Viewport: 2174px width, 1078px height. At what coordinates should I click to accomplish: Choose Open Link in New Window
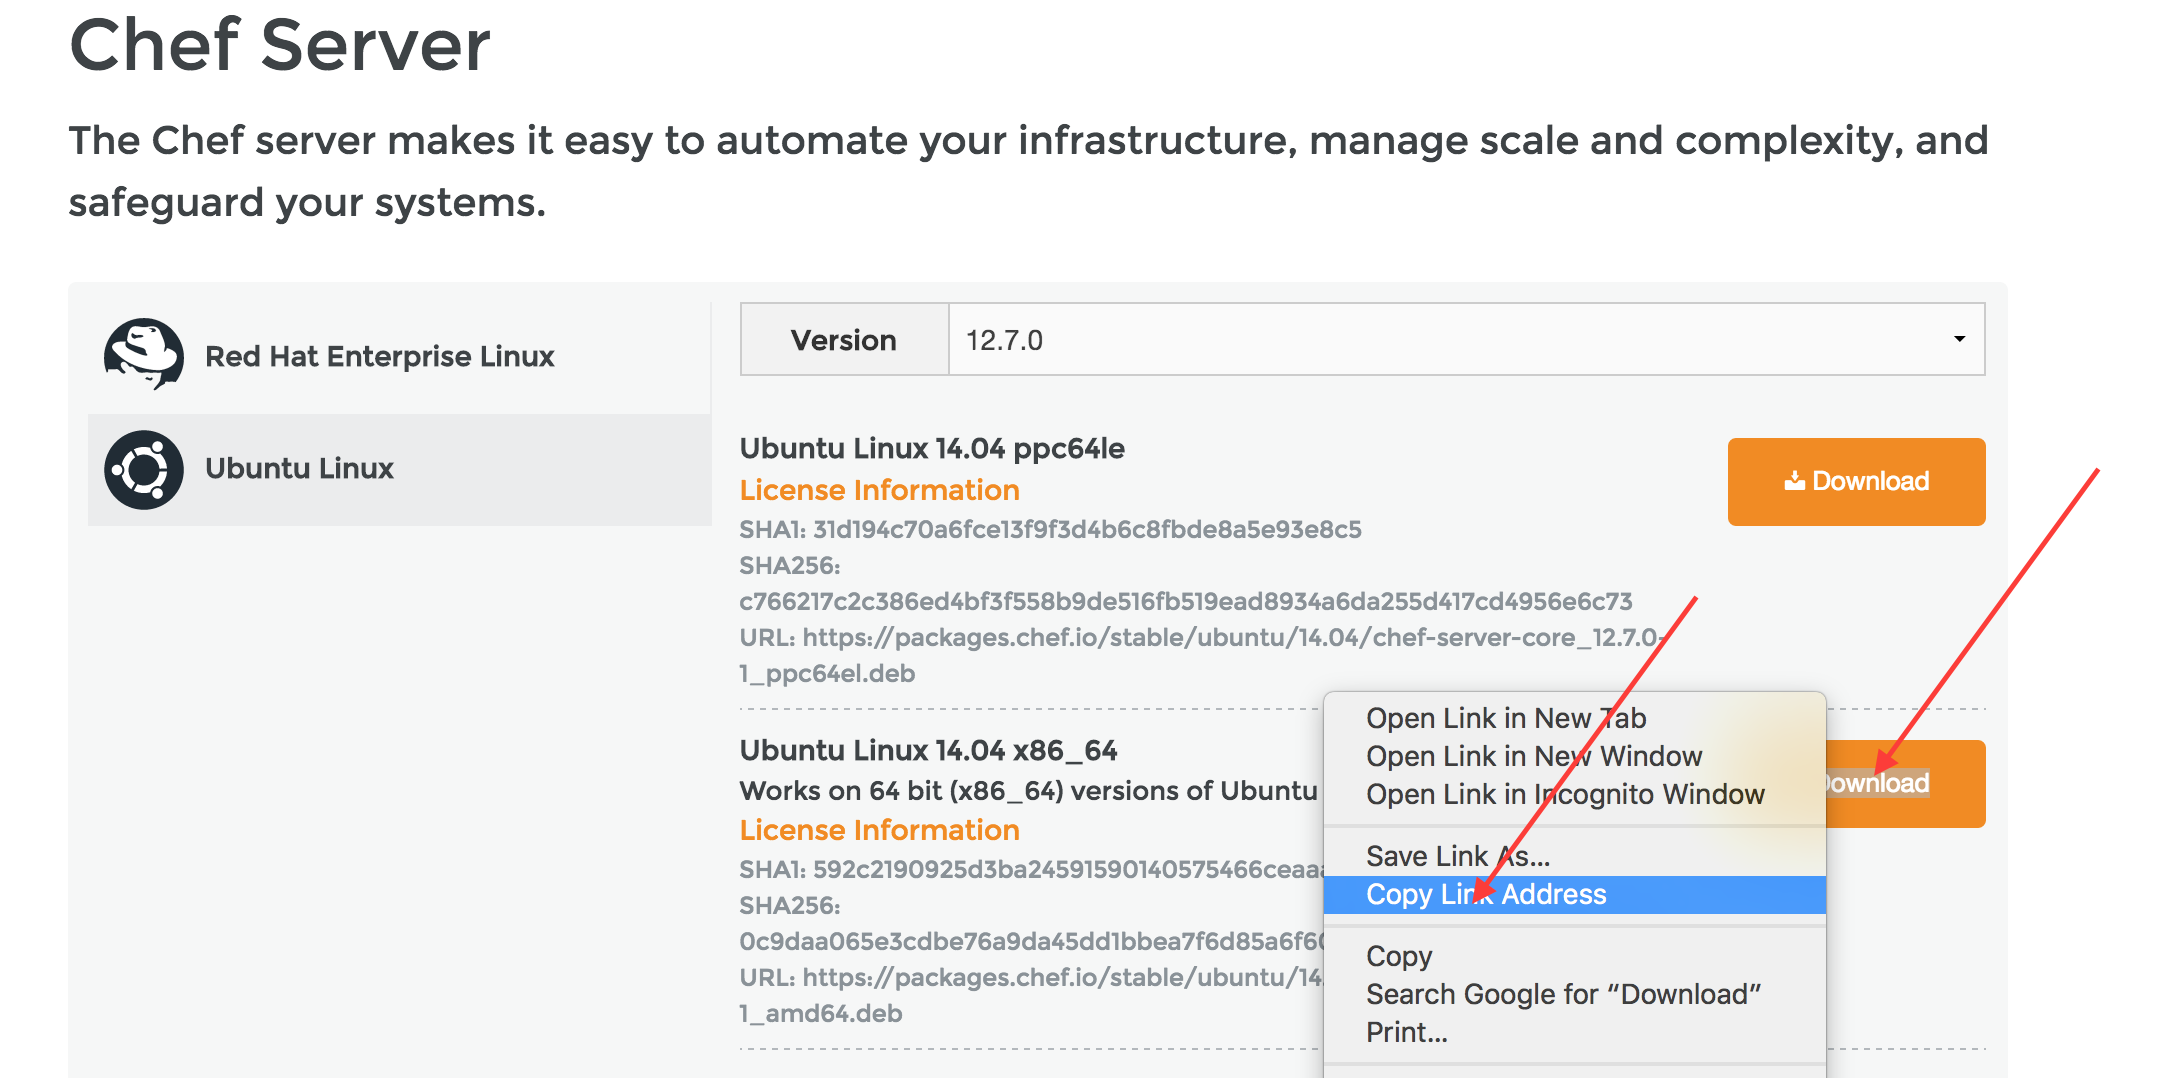click(x=1575, y=756)
